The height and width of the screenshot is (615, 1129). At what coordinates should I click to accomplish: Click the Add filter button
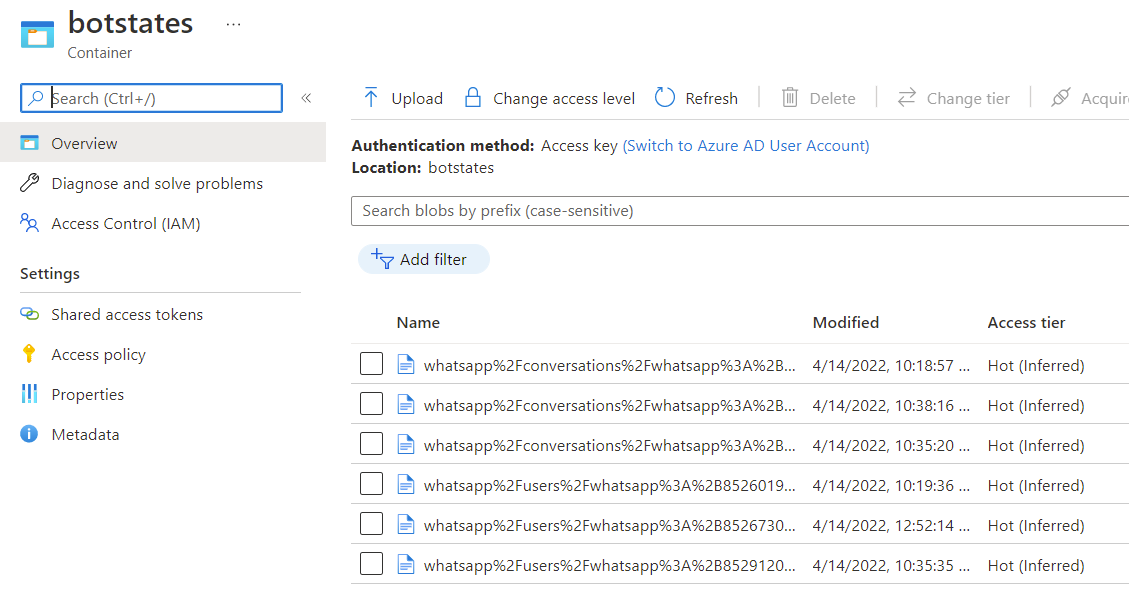(423, 259)
